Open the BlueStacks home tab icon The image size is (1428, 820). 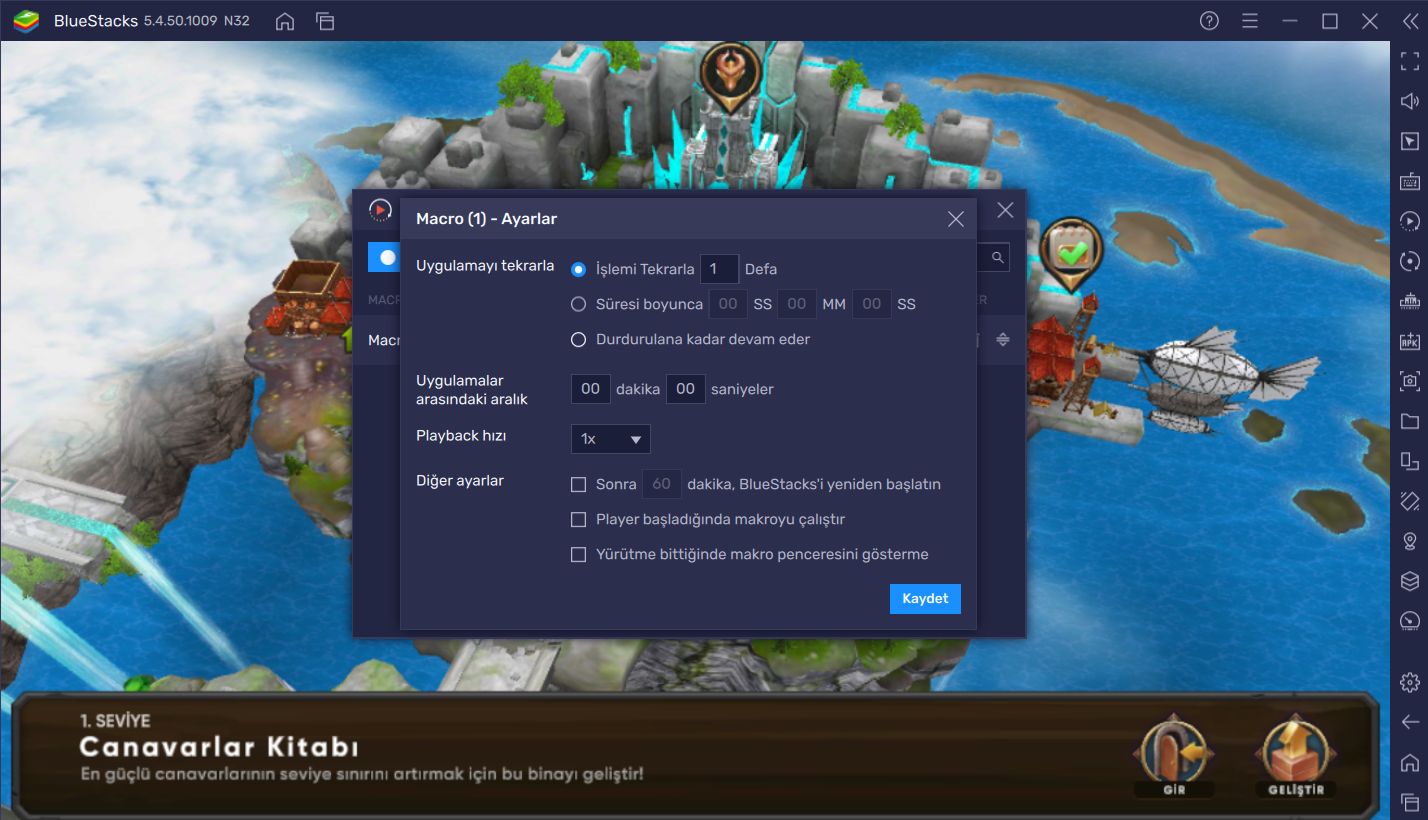pos(285,21)
